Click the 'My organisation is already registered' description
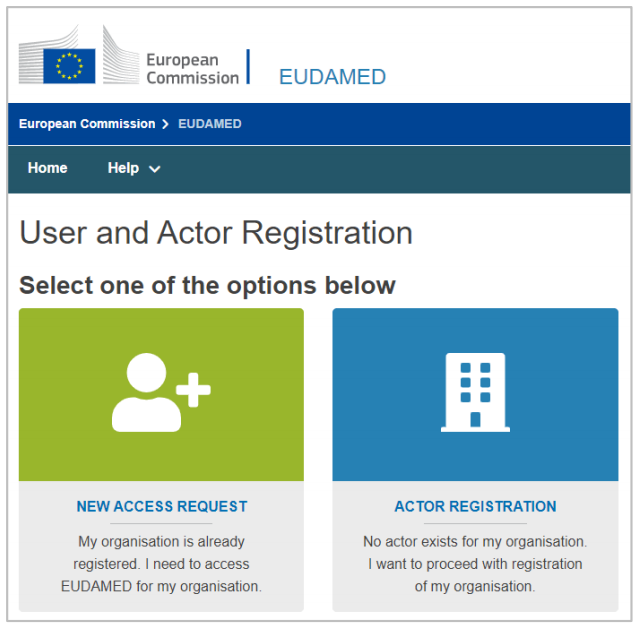The image size is (641, 631). (162, 564)
